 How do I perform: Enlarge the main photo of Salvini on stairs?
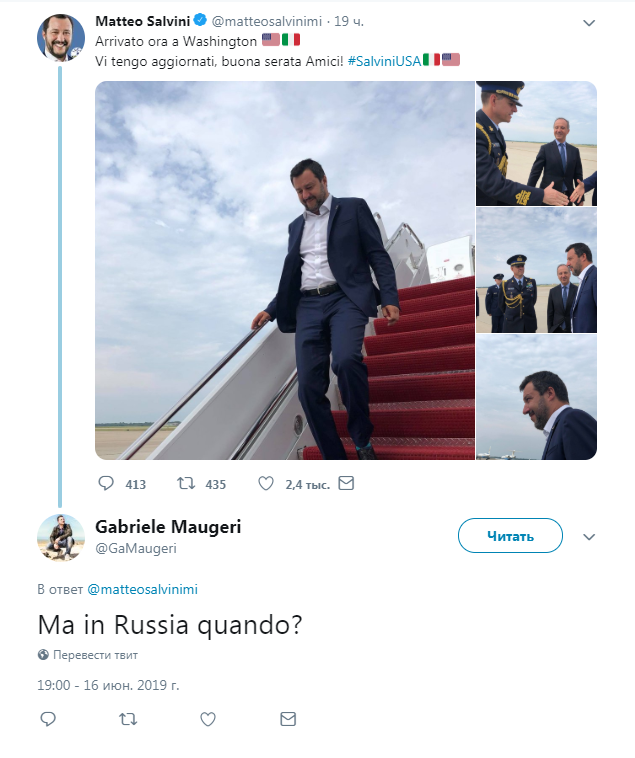(x=285, y=270)
